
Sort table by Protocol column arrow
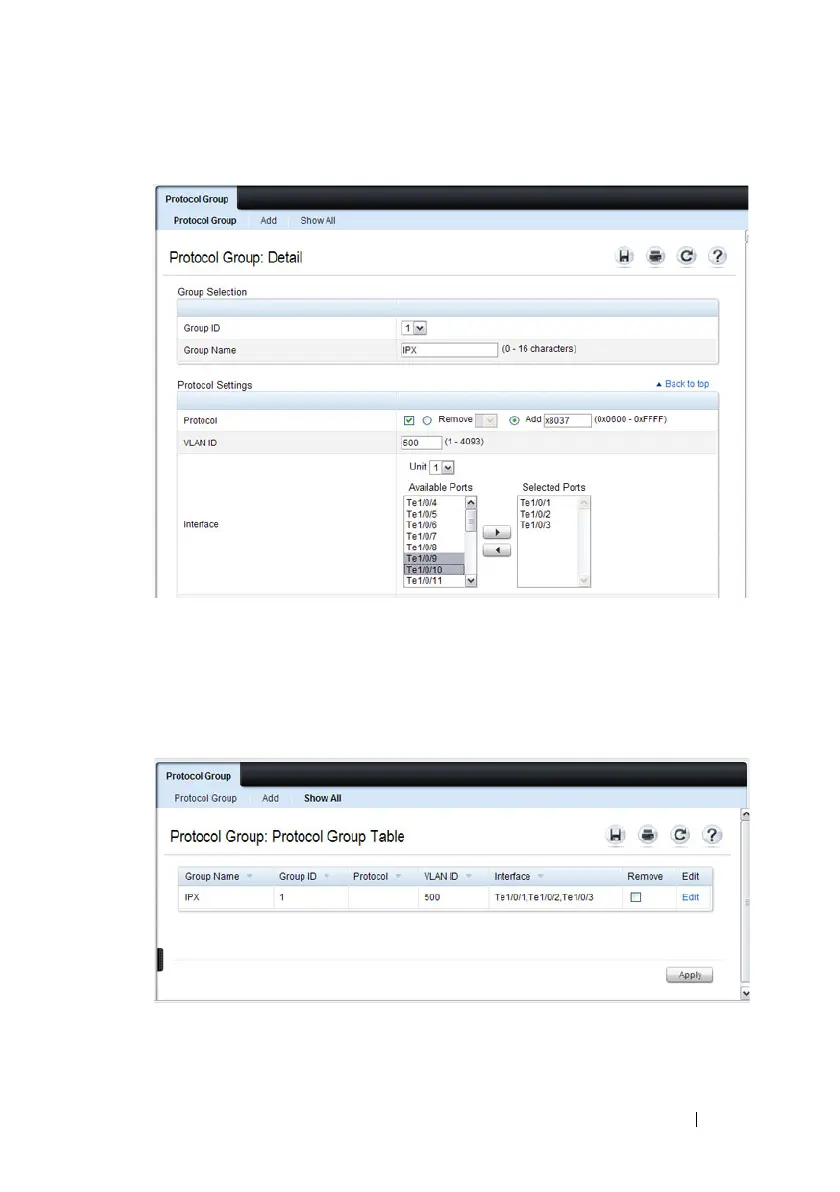(398, 877)
